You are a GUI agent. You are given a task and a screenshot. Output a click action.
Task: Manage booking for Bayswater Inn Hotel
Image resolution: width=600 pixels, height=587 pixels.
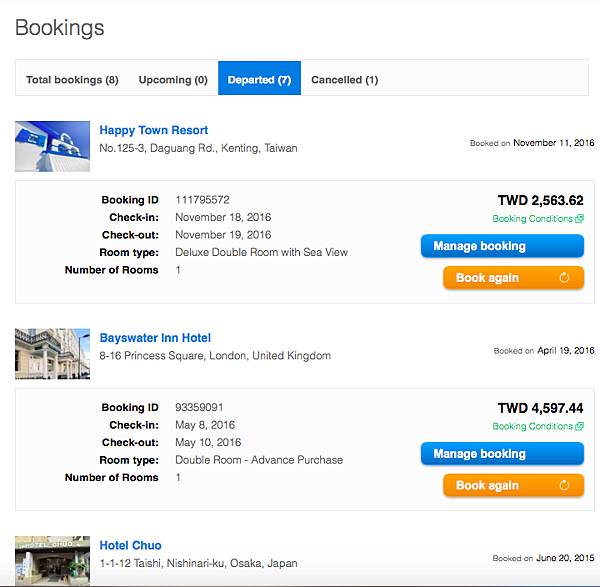coord(502,454)
